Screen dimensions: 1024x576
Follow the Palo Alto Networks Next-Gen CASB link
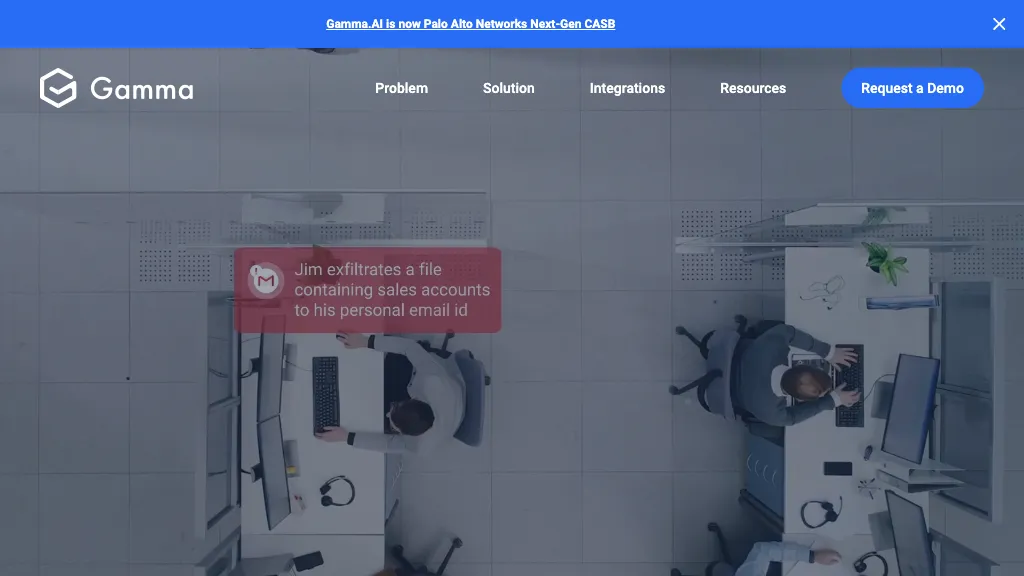pos(470,24)
